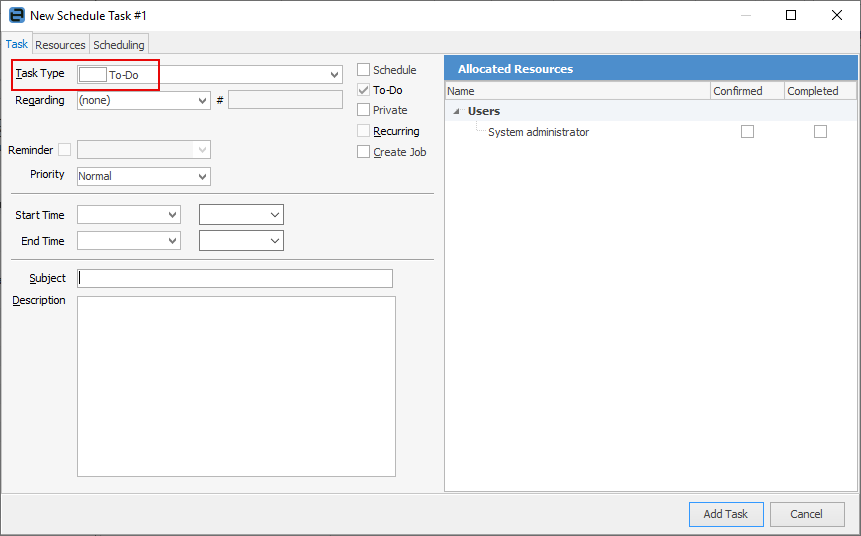Enable the Create Job checkbox
The image size is (861, 536).
coord(364,152)
